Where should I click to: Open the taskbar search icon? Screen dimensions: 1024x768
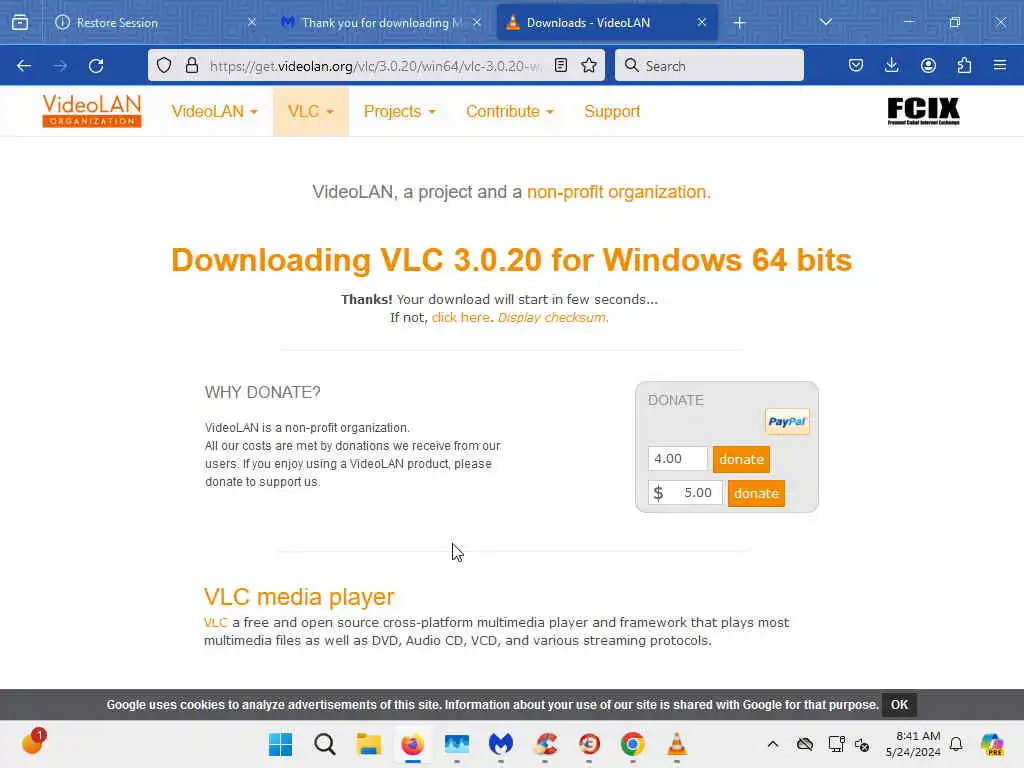coord(325,744)
